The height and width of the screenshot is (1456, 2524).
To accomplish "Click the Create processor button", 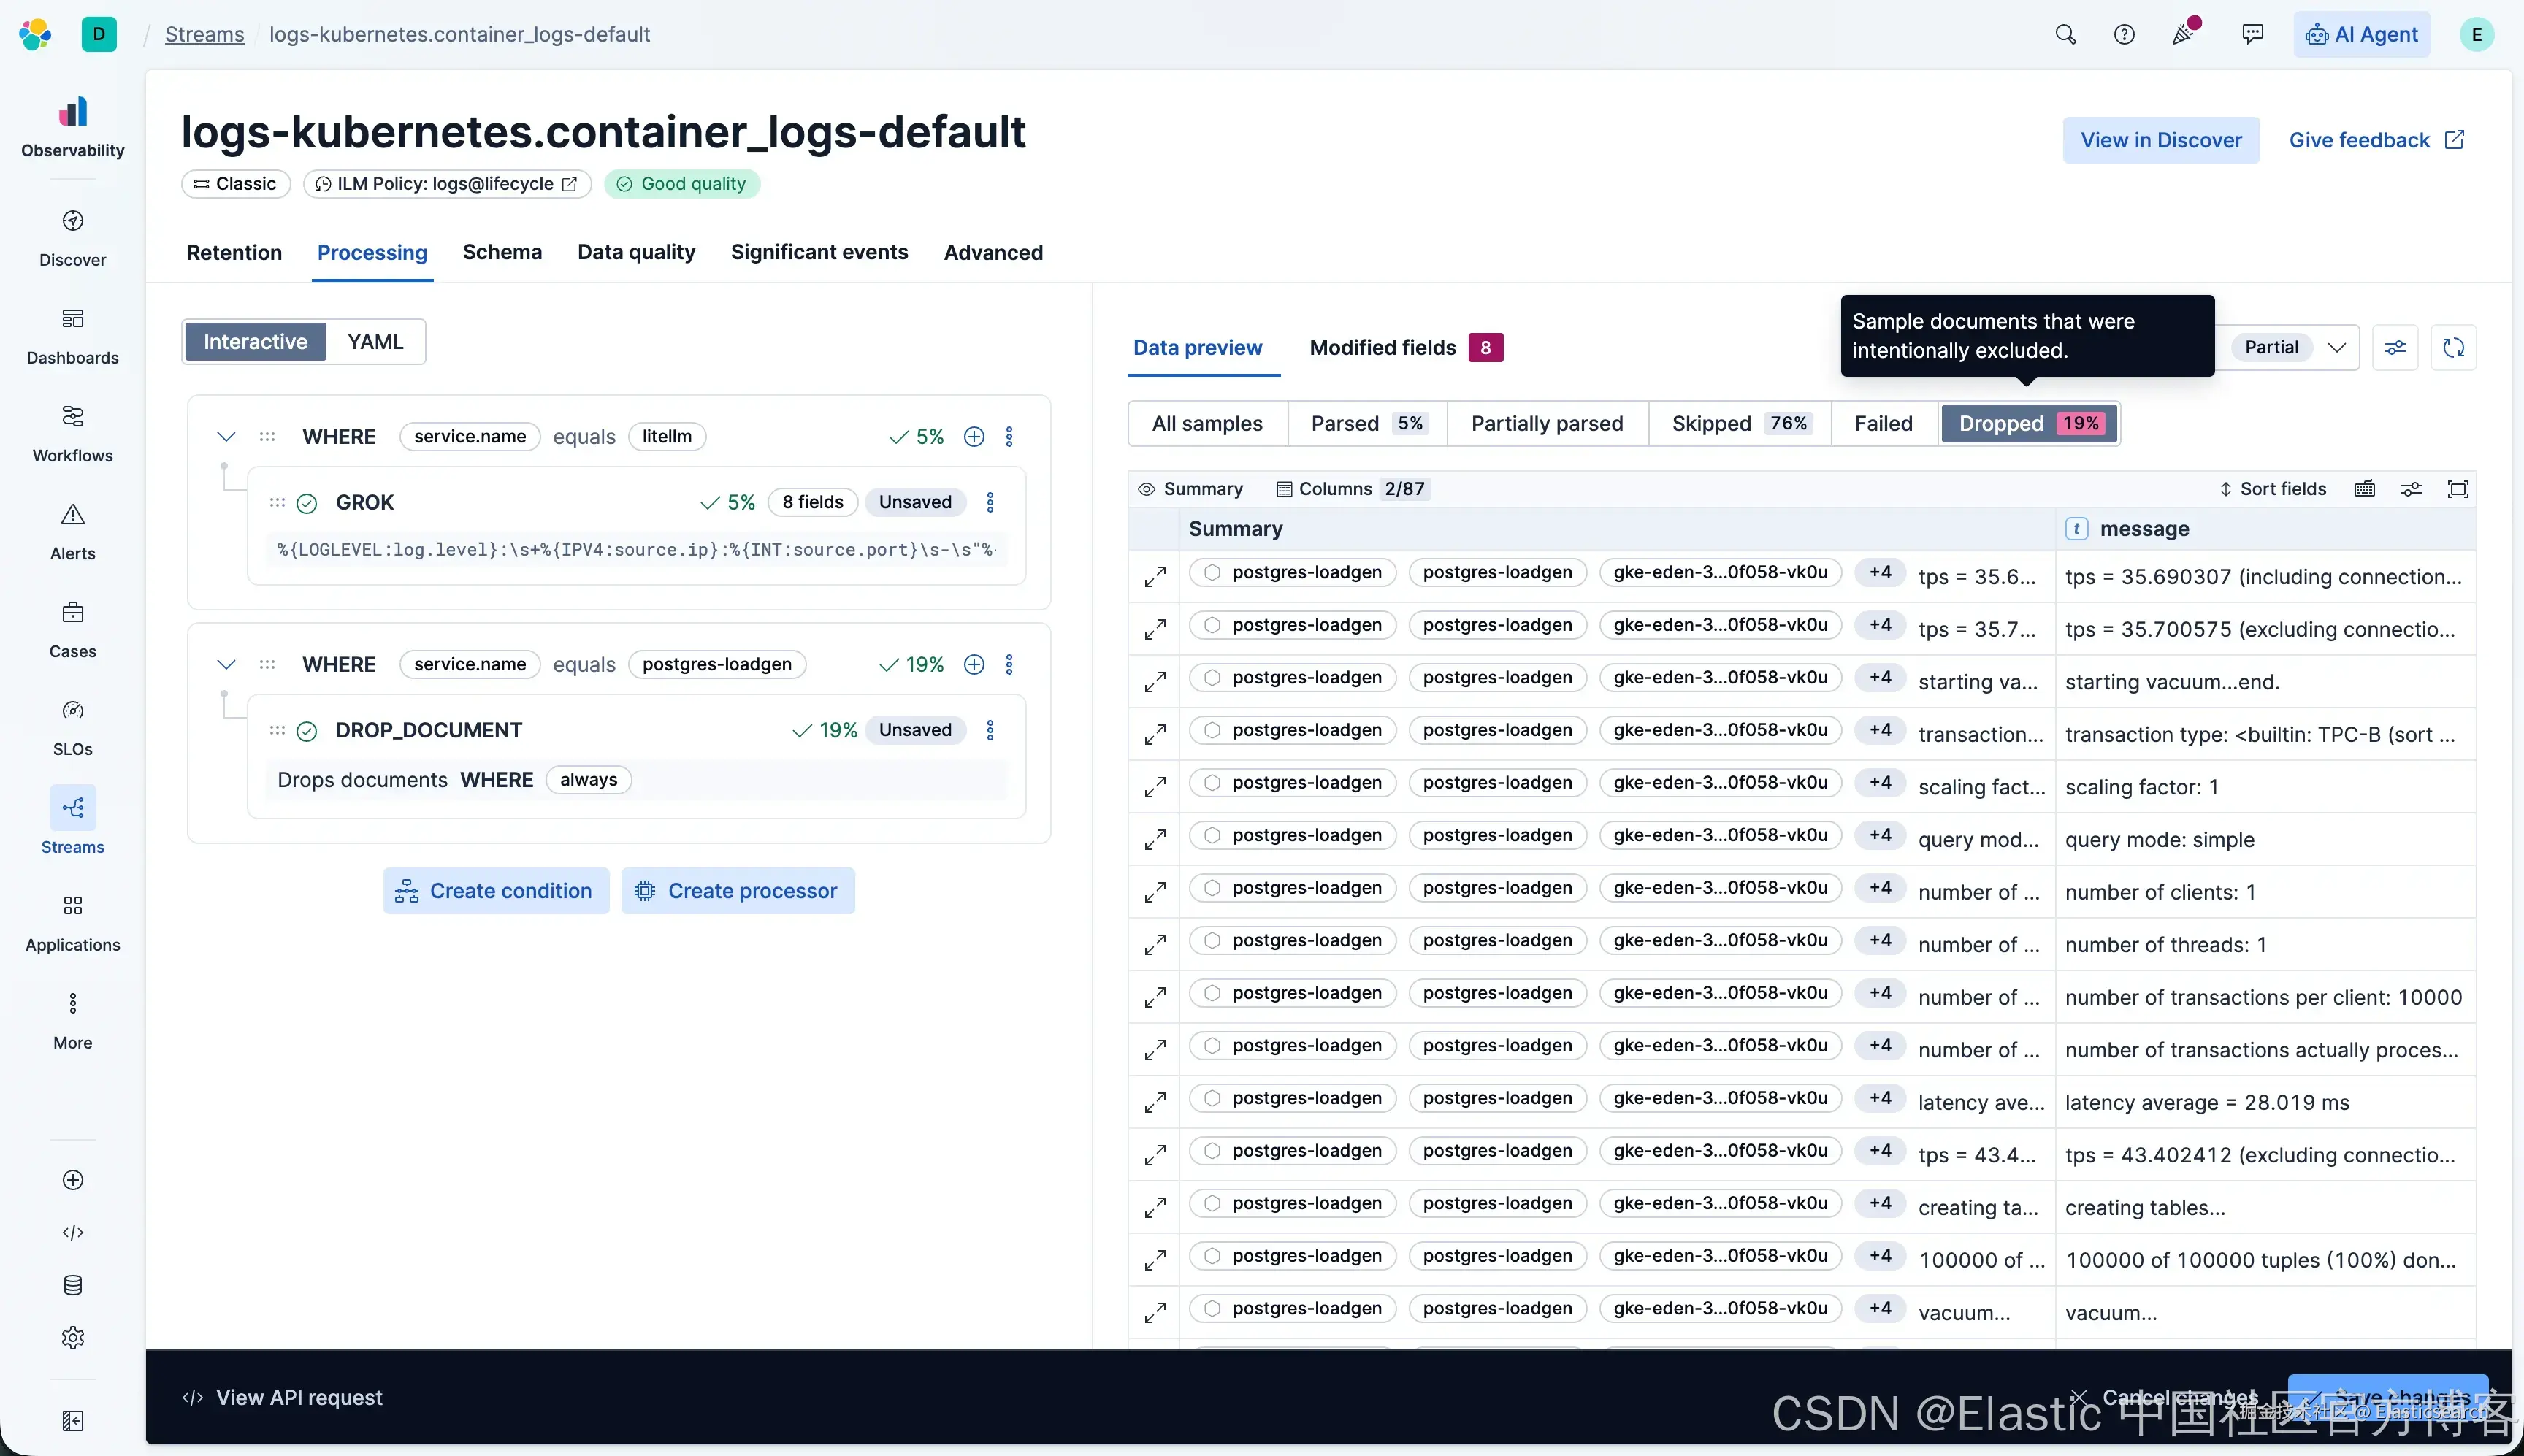I will (738, 891).
